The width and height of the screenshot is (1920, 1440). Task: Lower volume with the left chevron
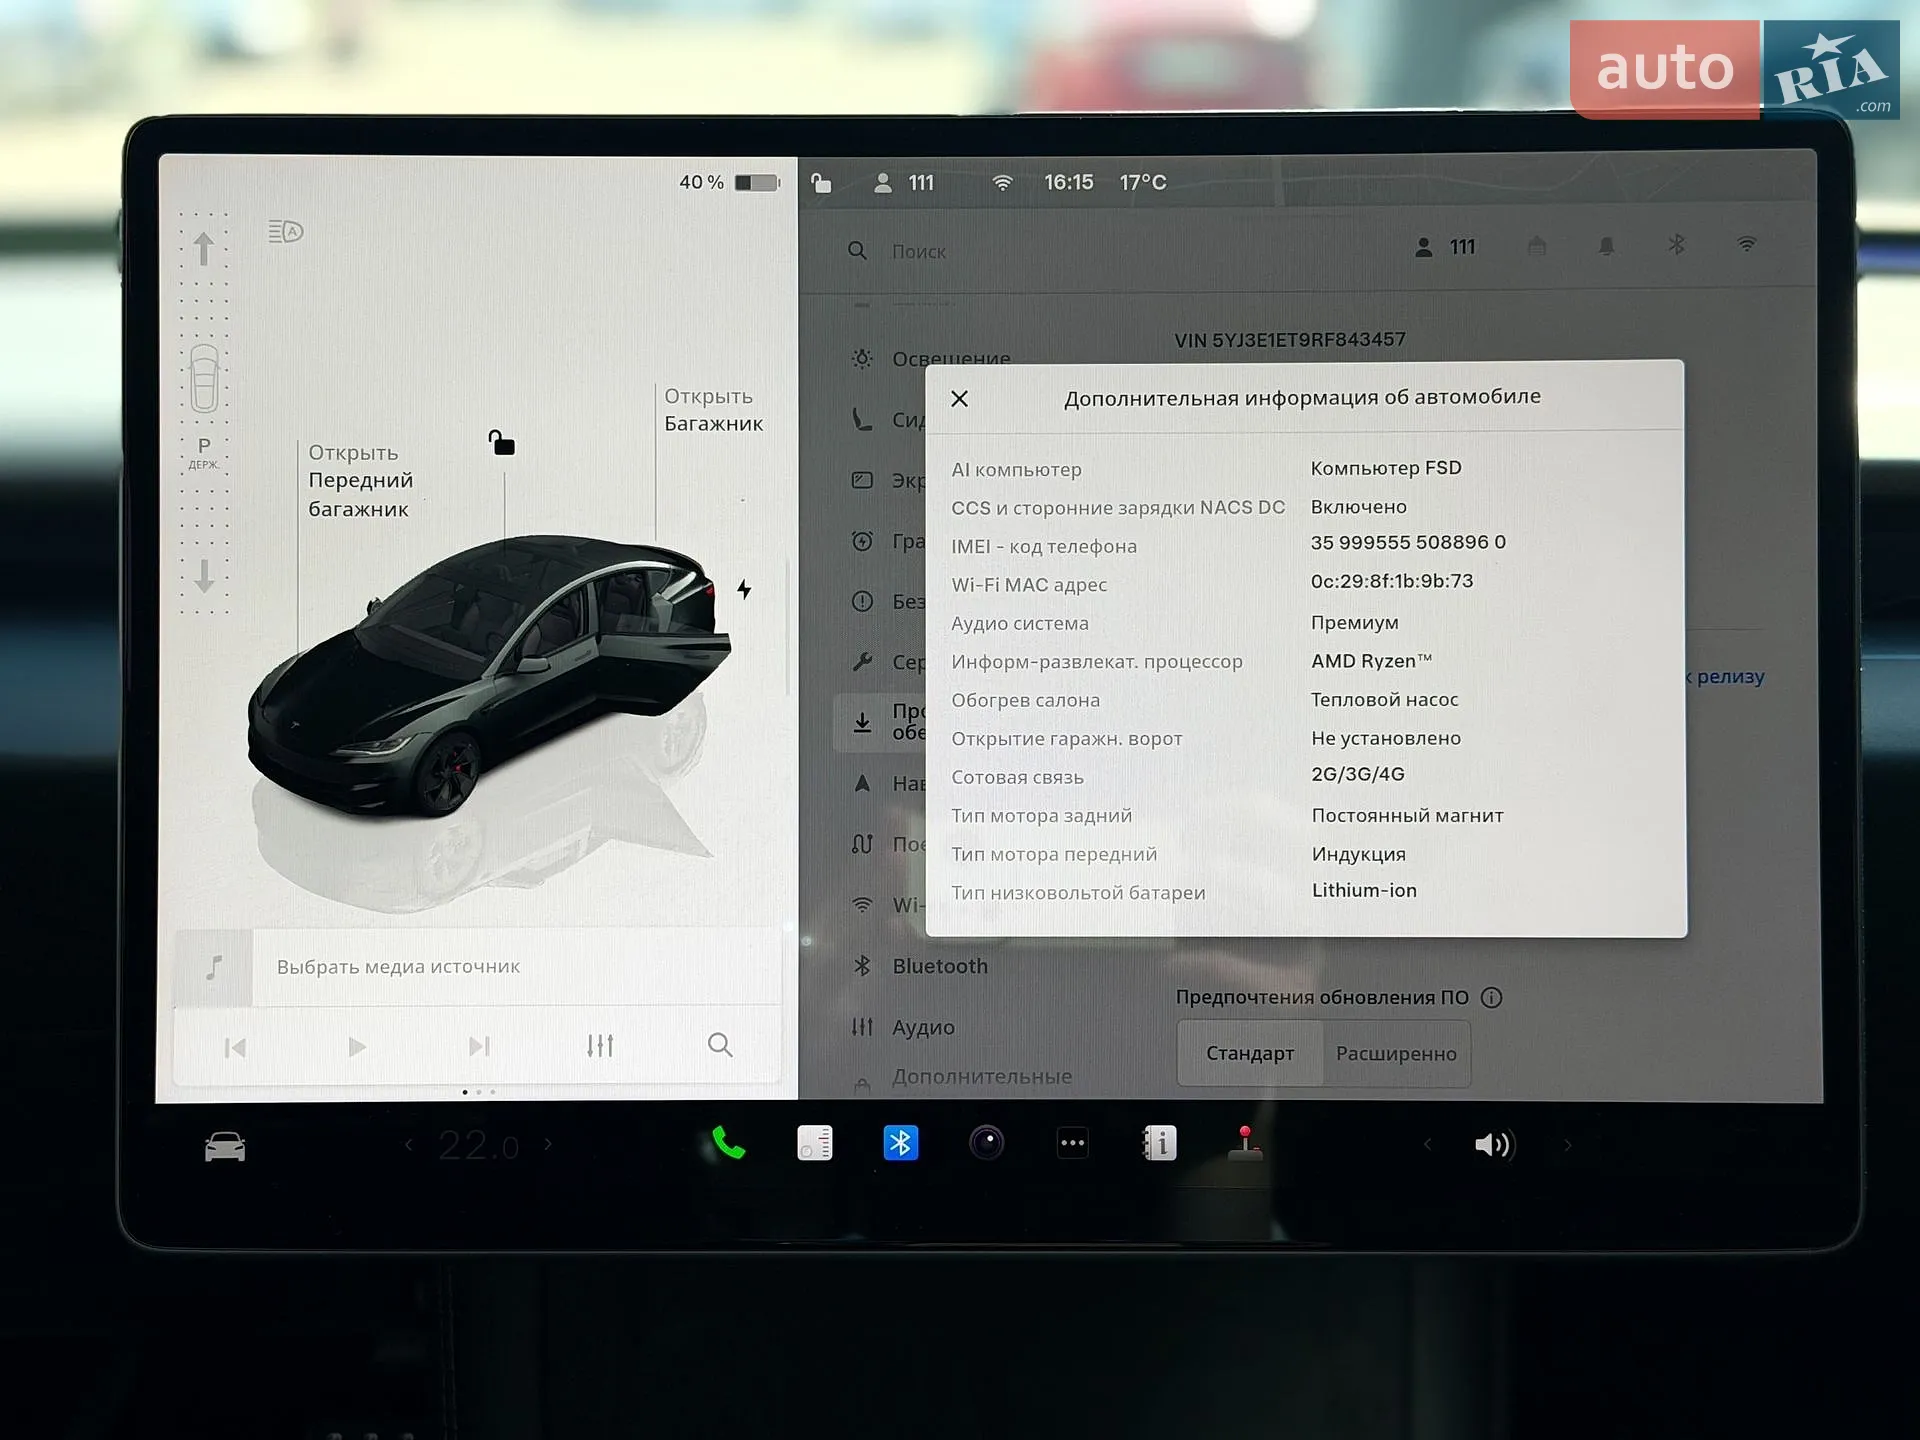point(1427,1145)
